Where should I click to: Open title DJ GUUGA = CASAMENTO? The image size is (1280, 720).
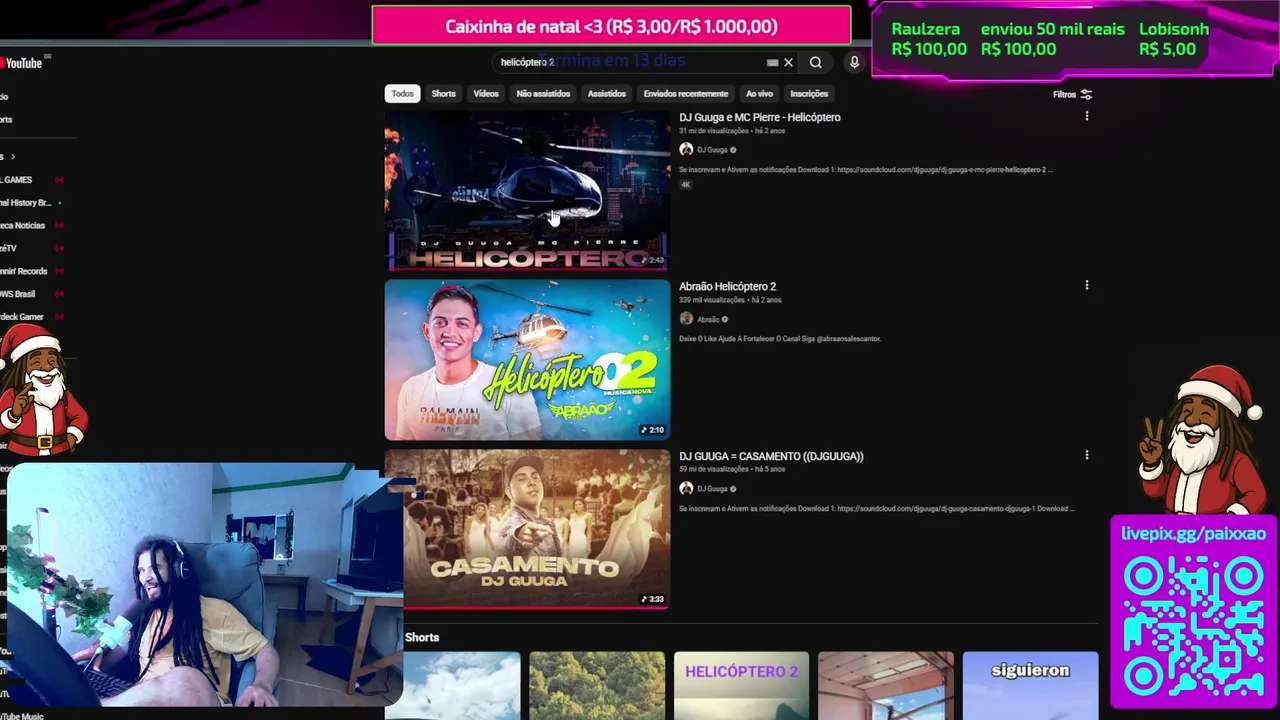[771, 456]
